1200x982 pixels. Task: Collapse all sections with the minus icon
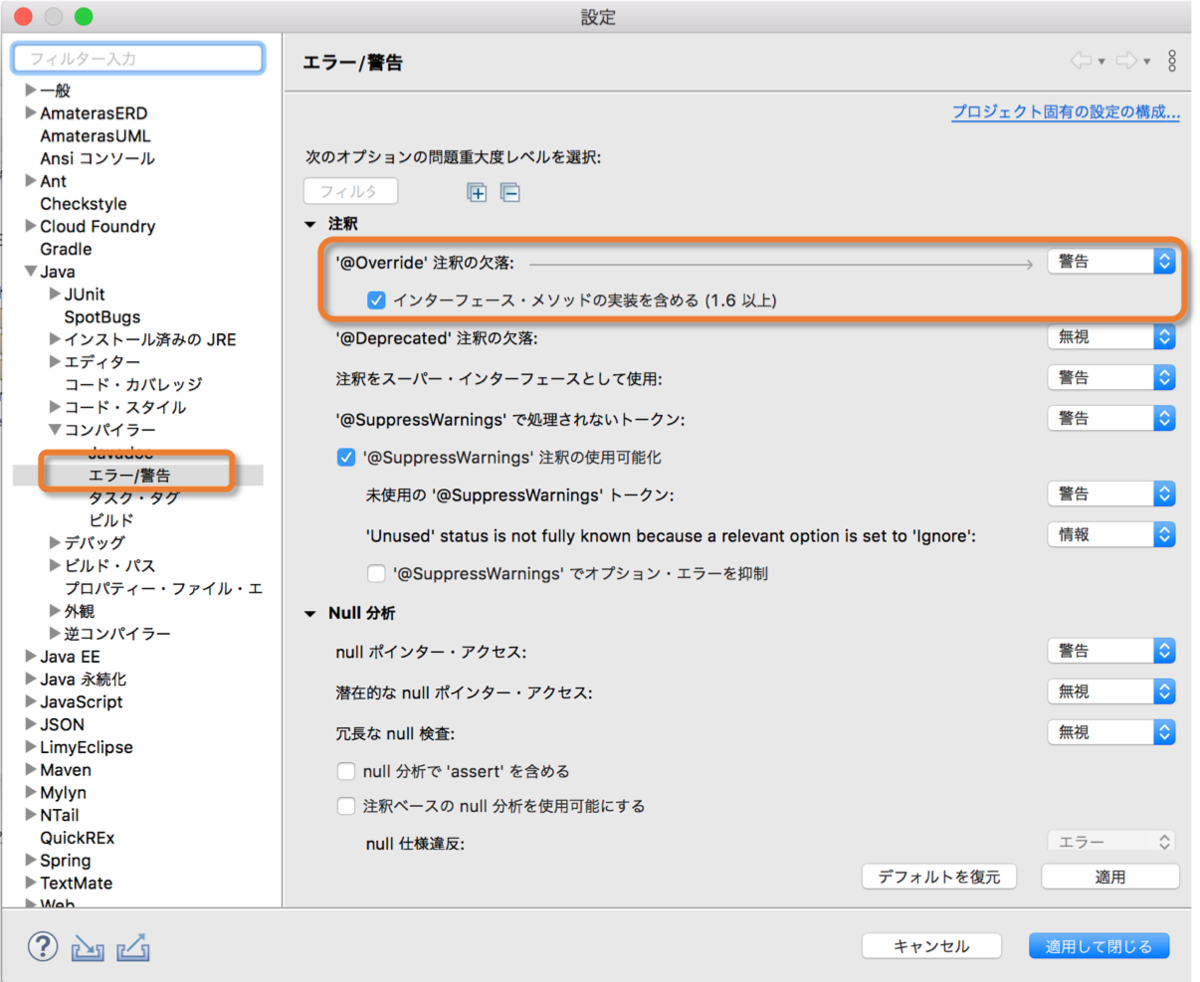[510, 192]
